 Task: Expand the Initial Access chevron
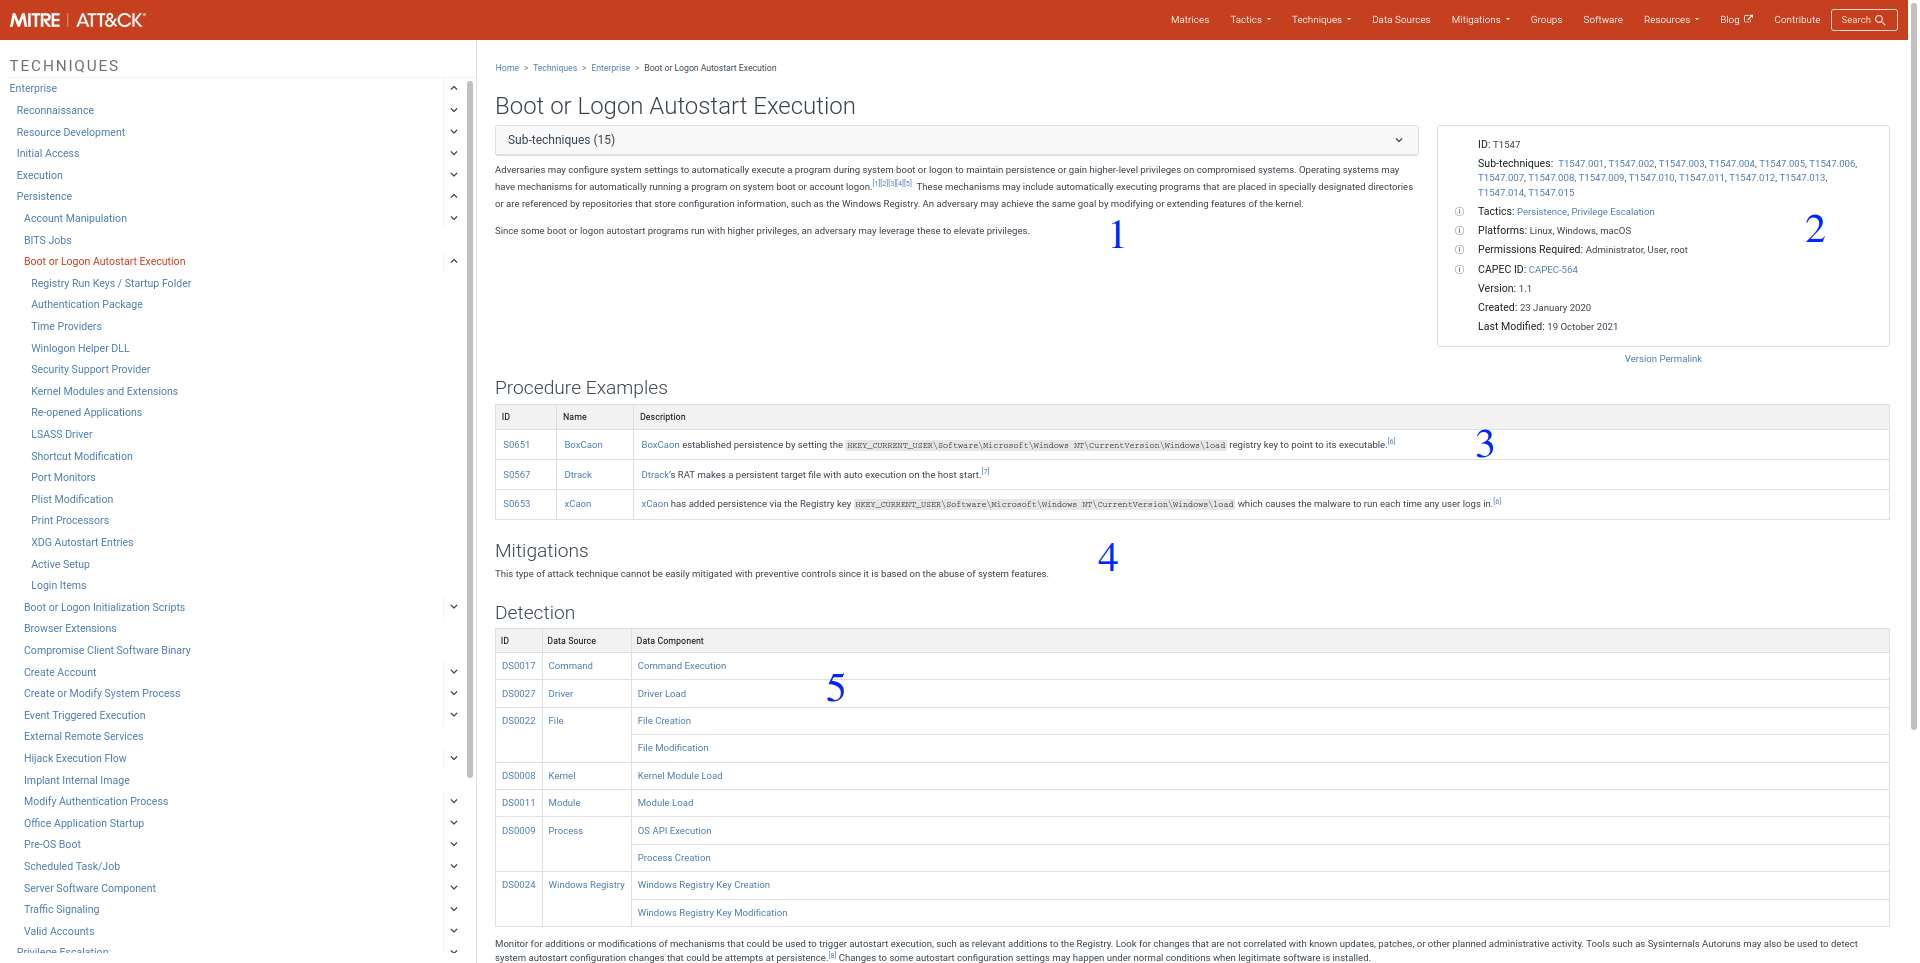[x=454, y=153]
